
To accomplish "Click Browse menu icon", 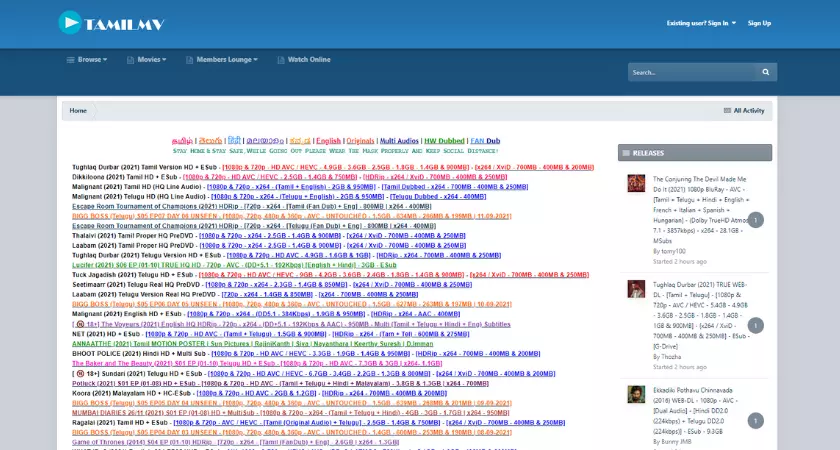I will tap(70, 60).
